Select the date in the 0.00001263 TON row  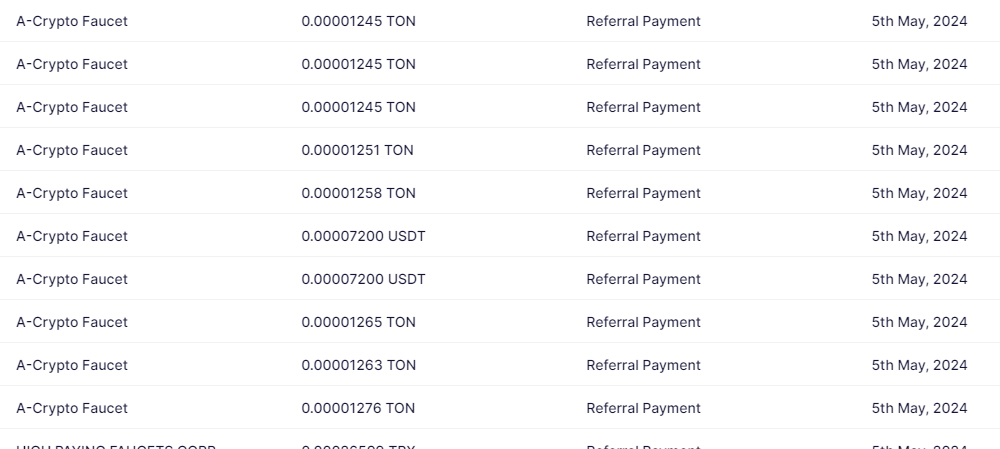(x=919, y=365)
